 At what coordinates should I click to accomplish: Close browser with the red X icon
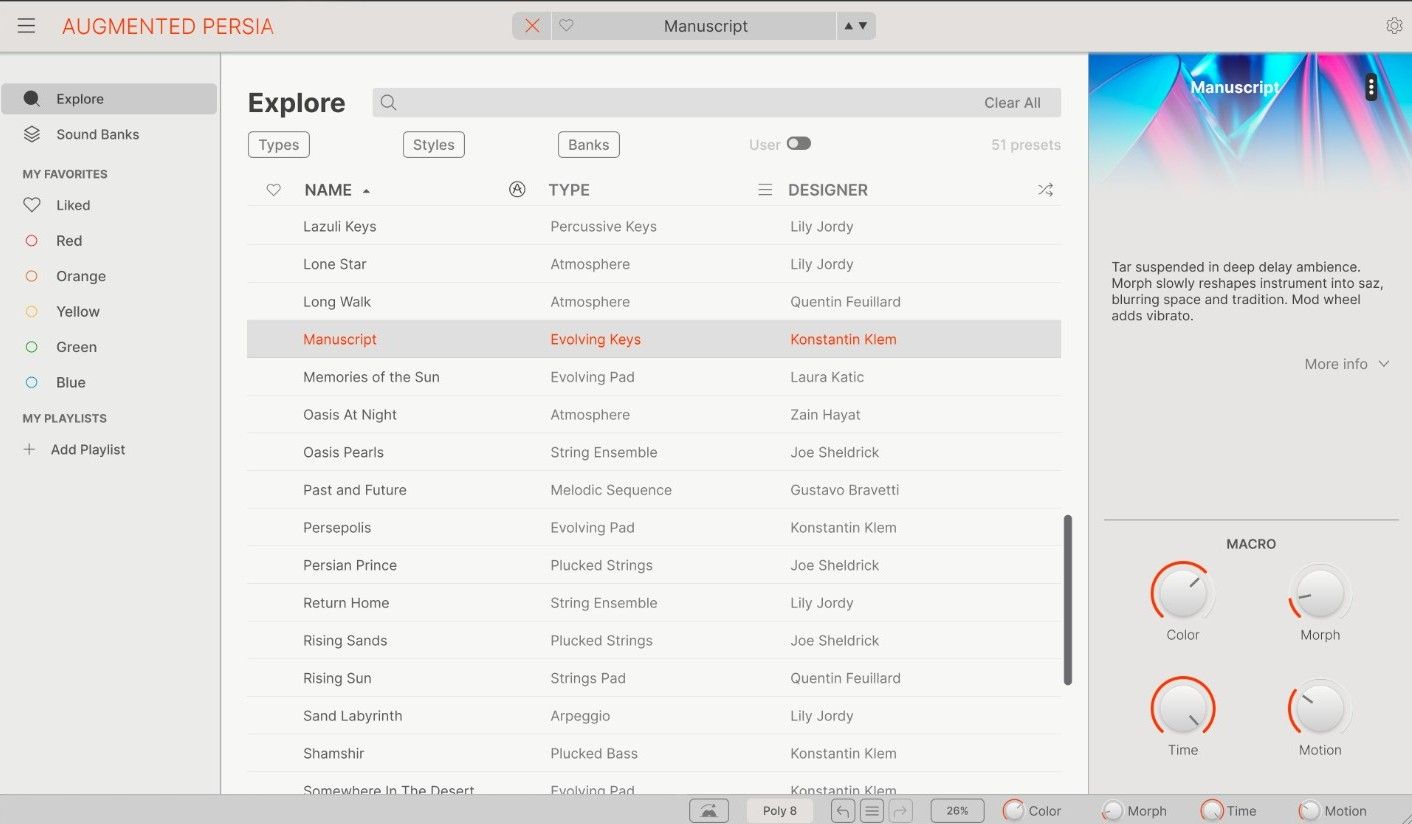tap(532, 26)
